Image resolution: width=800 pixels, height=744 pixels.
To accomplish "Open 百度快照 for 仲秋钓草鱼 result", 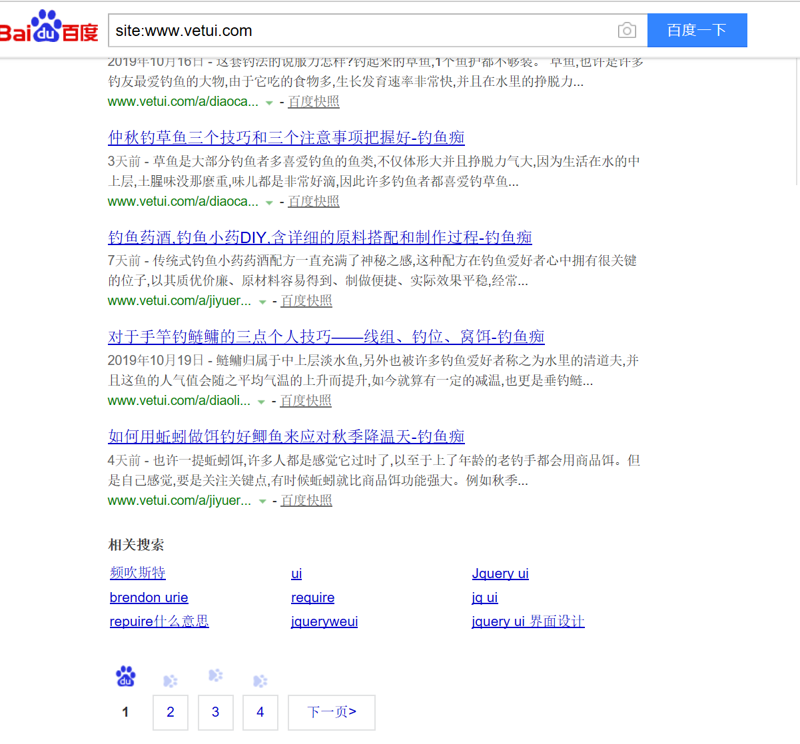I will click(314, 202).
